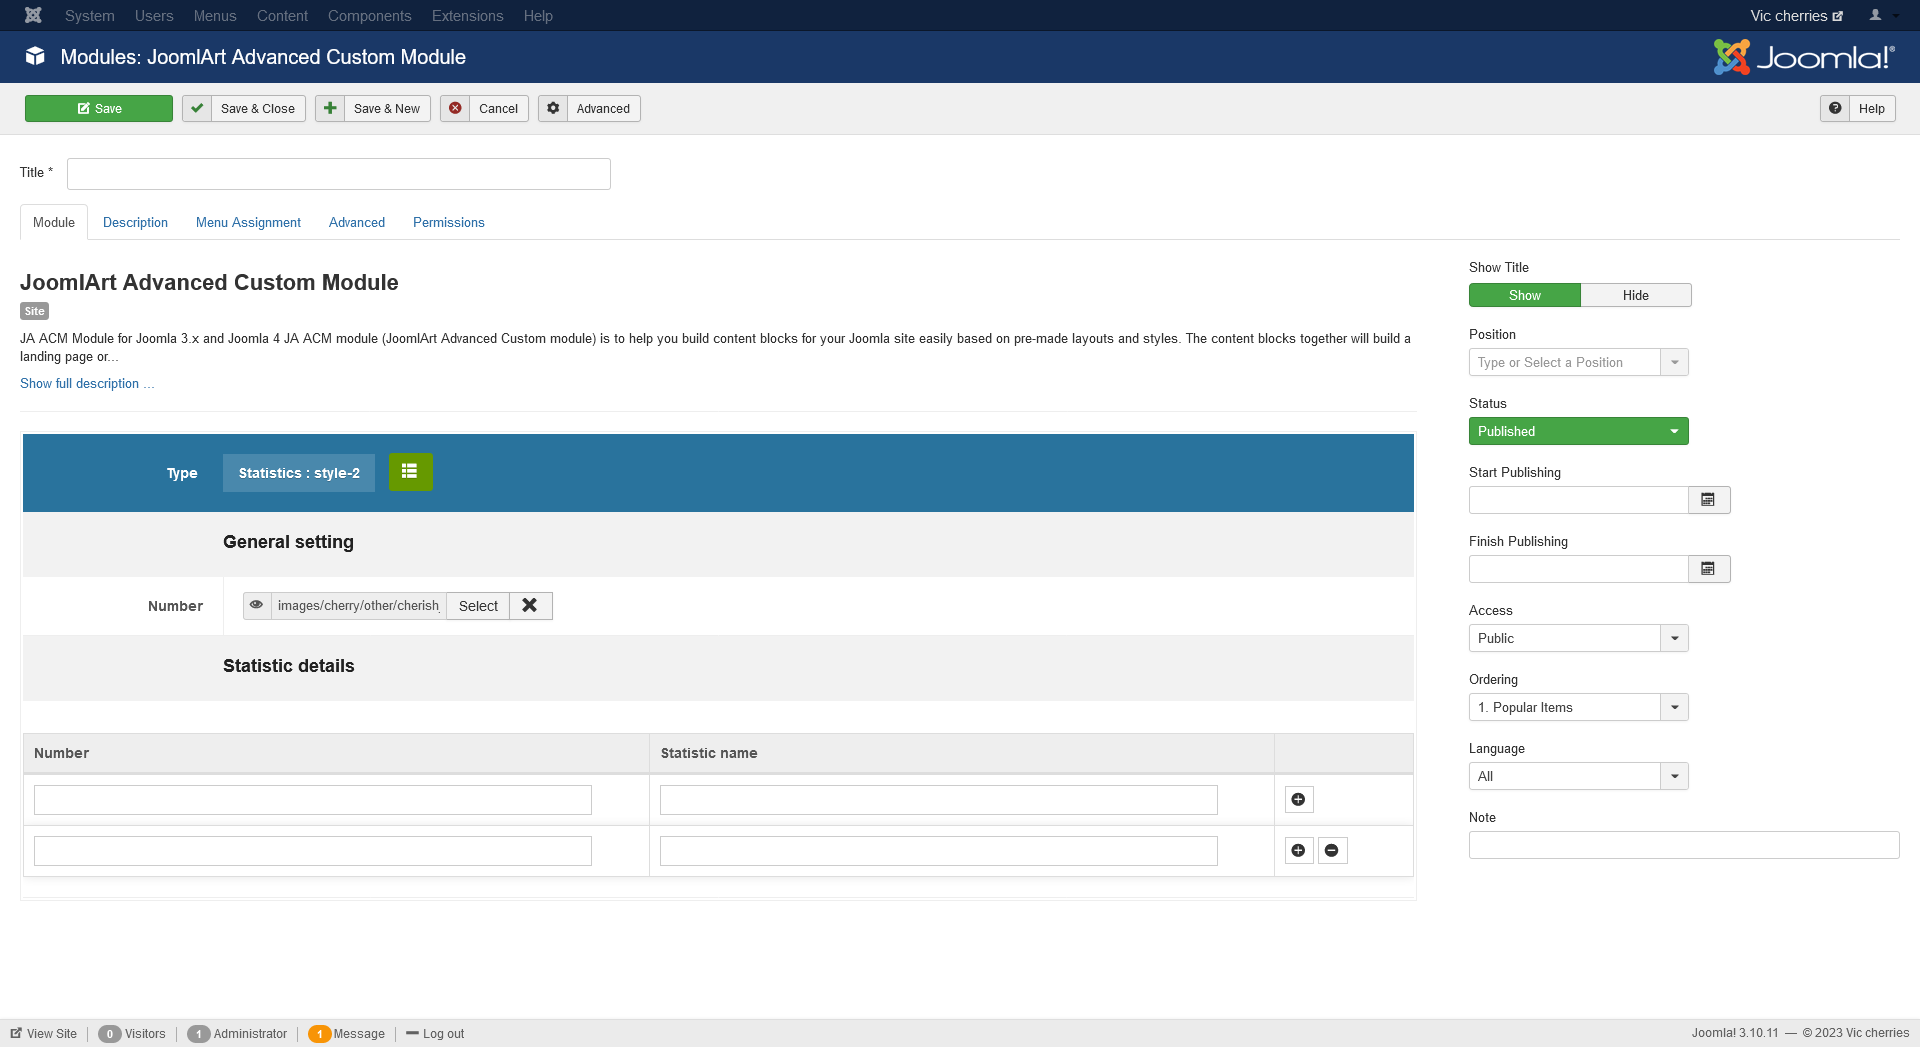This screenshot has height=1047, width=1920.
Task: Set Show Title to Hide
Action: coord(1636,295)
